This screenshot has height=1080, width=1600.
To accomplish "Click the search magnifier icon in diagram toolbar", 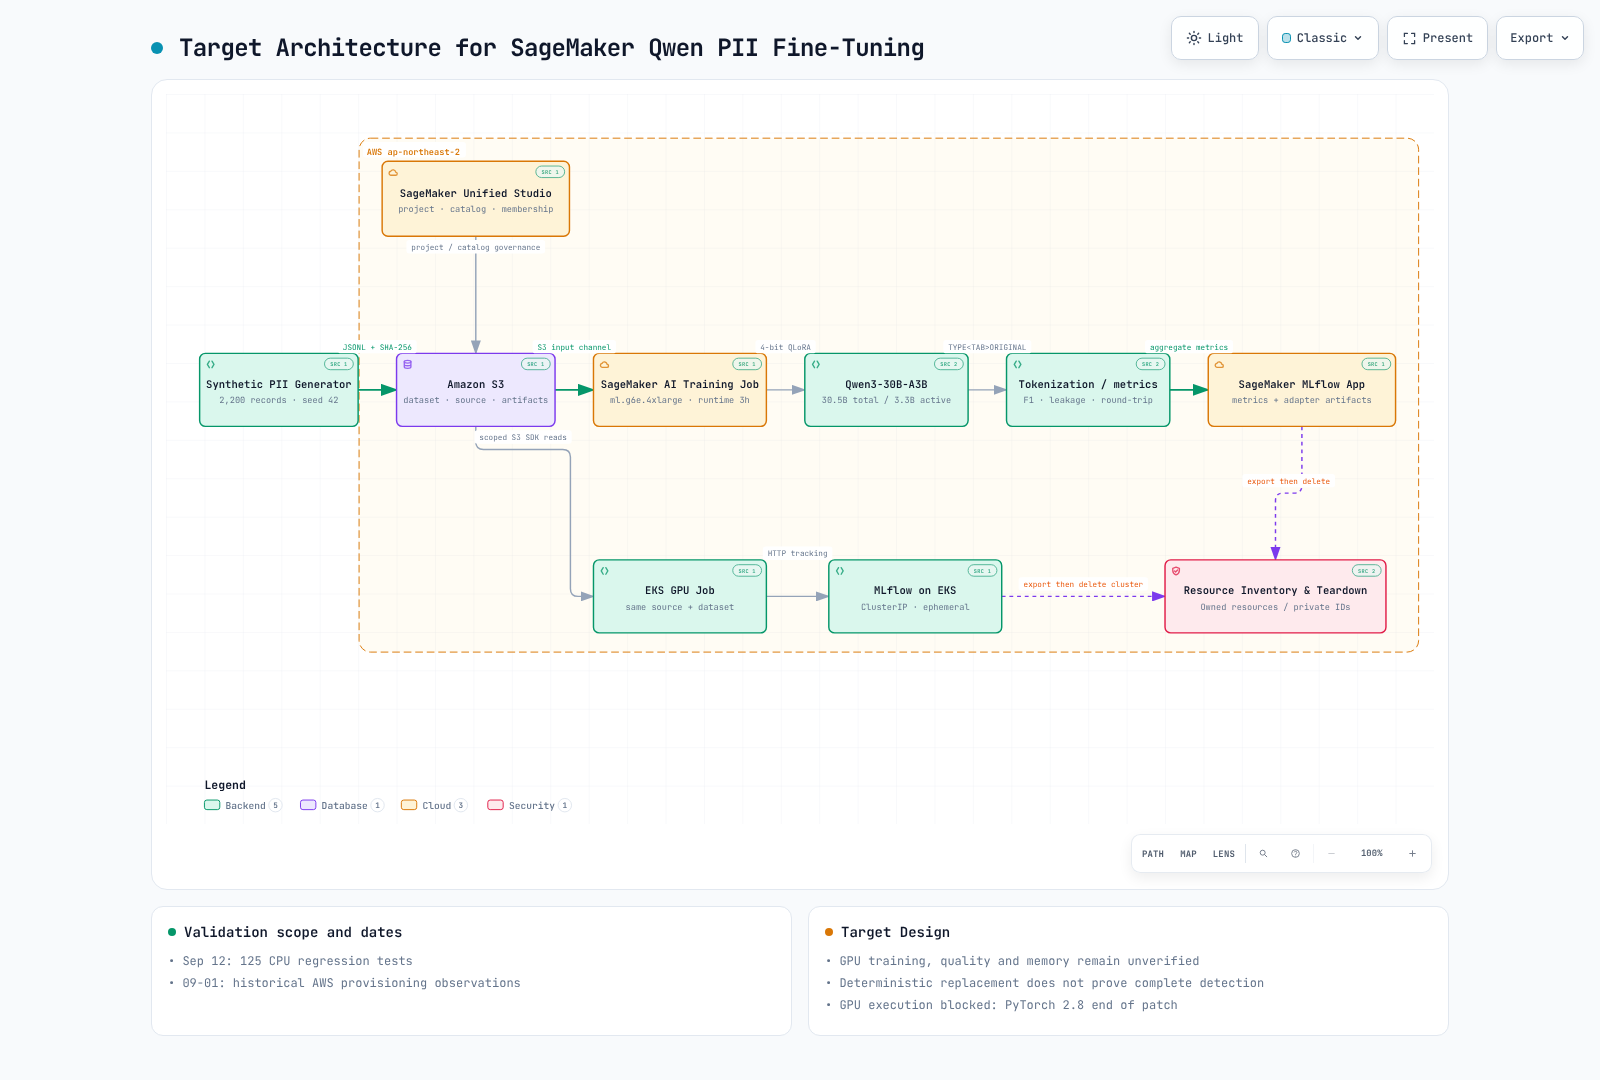I will (x=1263, y=854).
